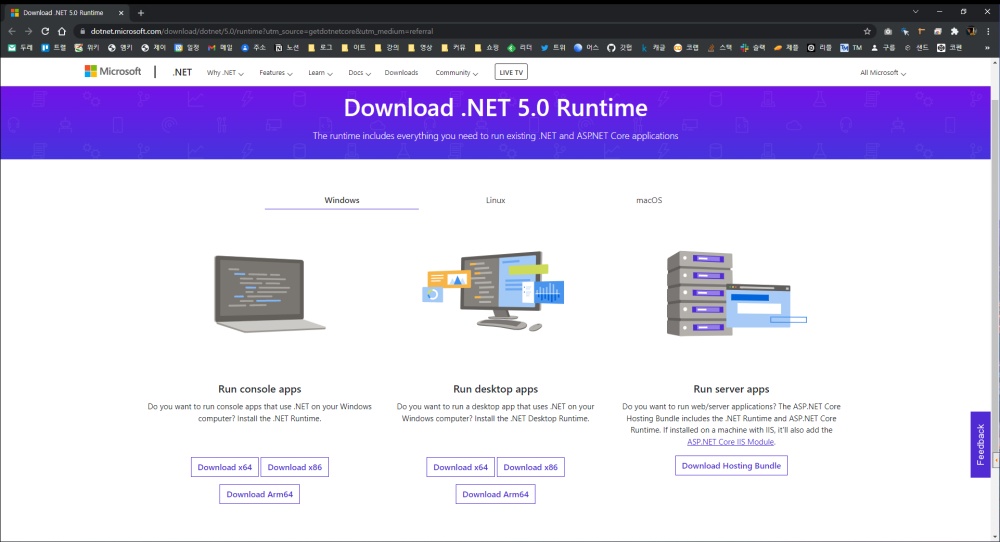Expand the Features menu
1000x542 pixels.
(276, 73)
